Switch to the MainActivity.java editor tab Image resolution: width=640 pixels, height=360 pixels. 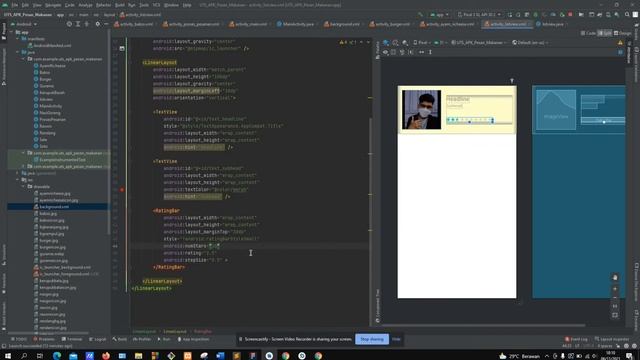296,24
